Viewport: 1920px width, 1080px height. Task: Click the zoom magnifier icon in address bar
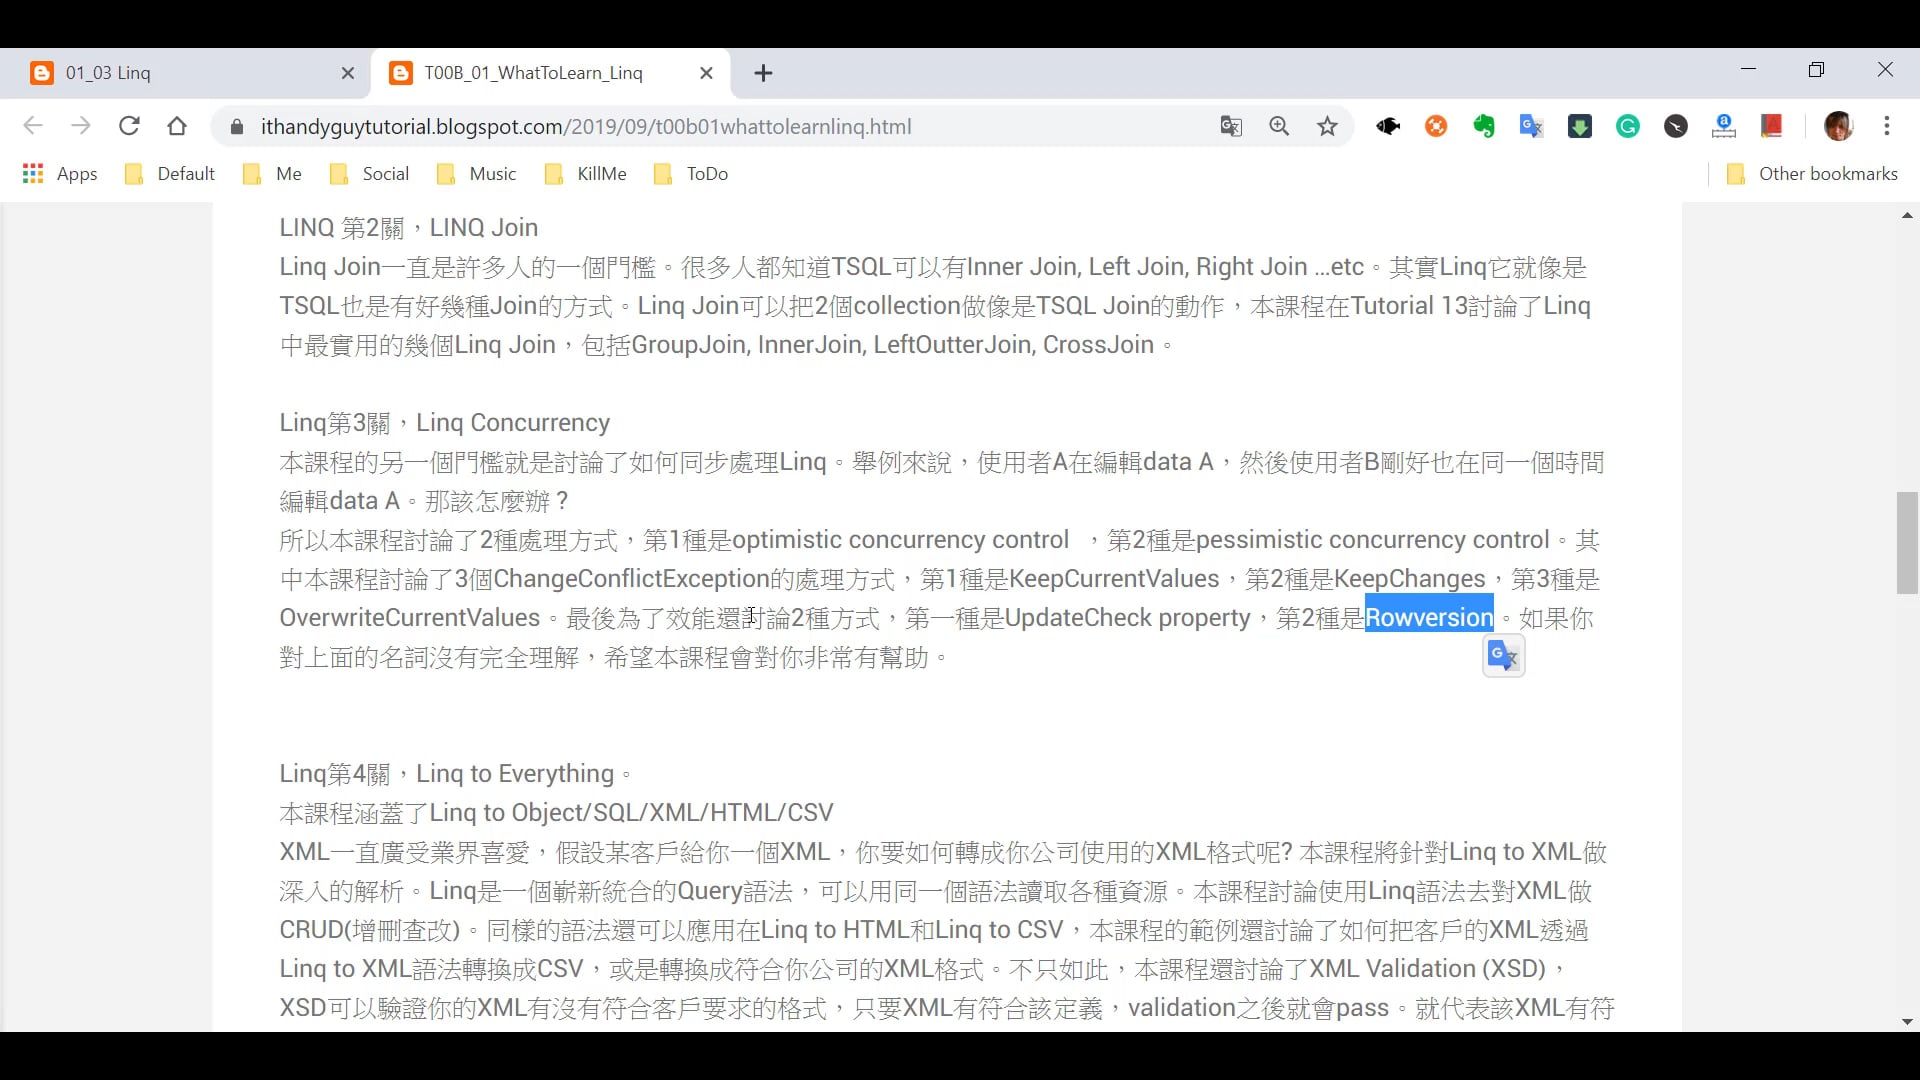point(1279,127)
